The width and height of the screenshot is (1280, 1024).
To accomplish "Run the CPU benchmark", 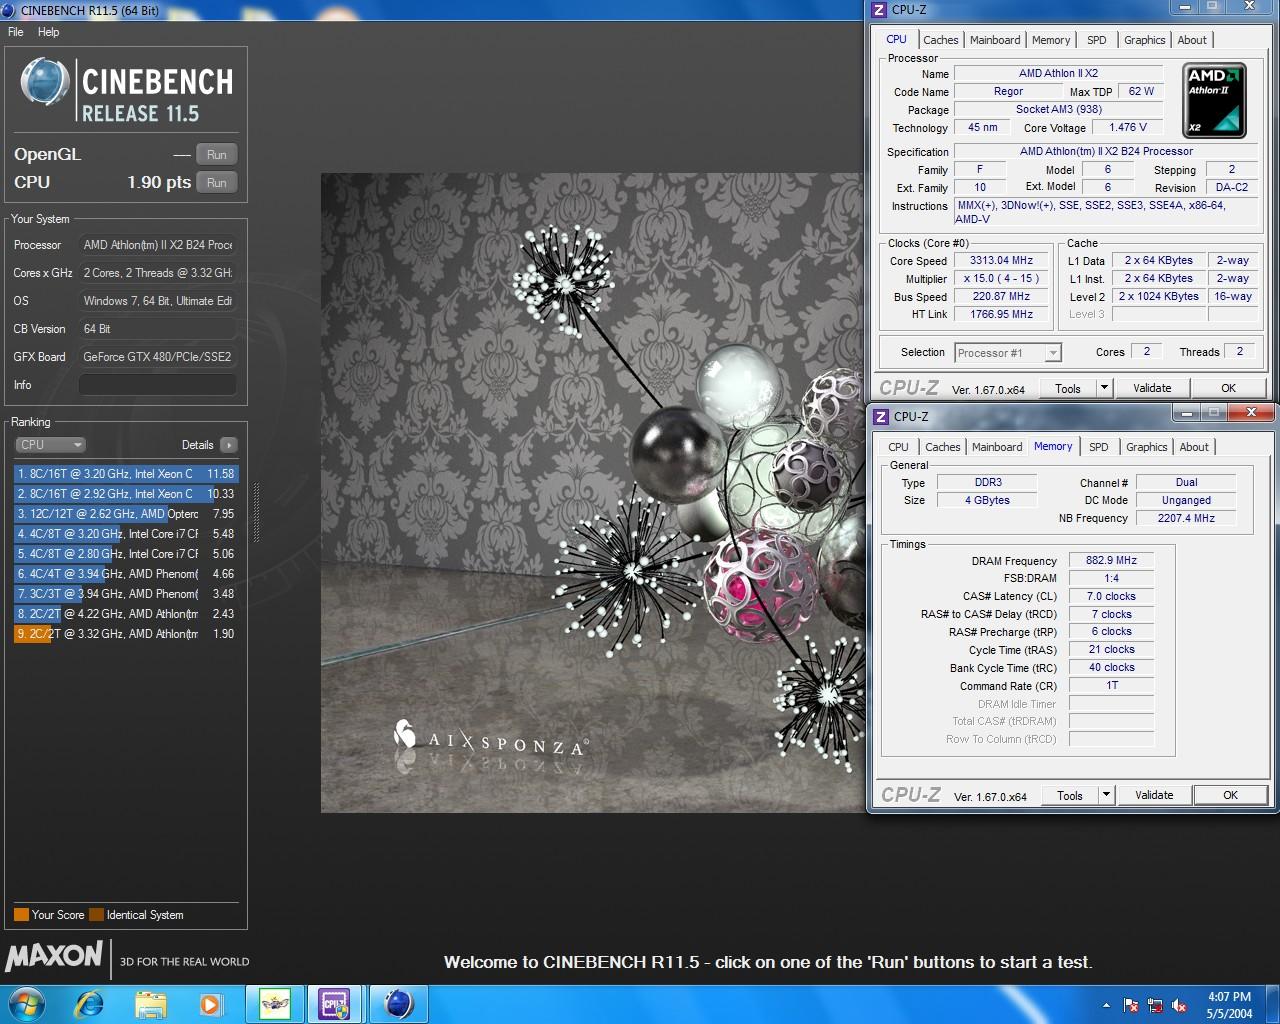I will pos(217,183).
